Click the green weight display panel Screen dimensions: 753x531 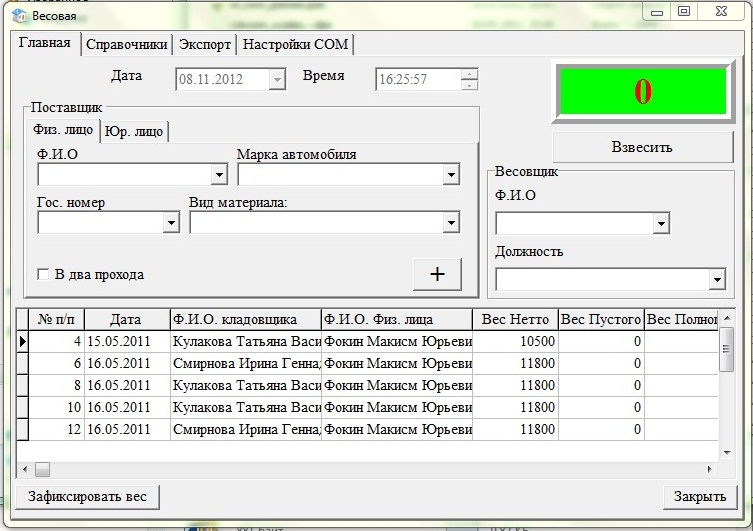[x=642, y=92]
